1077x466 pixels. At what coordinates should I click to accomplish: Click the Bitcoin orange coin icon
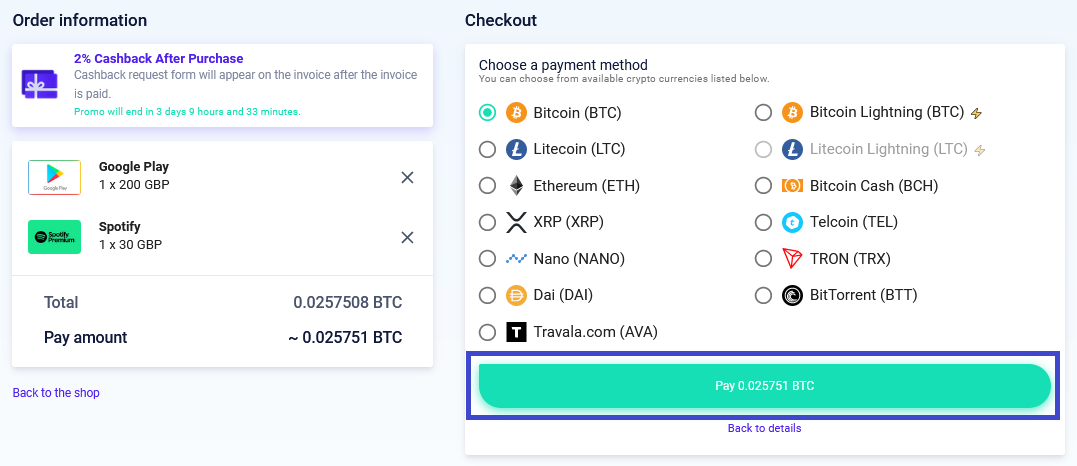pos(517,113)
